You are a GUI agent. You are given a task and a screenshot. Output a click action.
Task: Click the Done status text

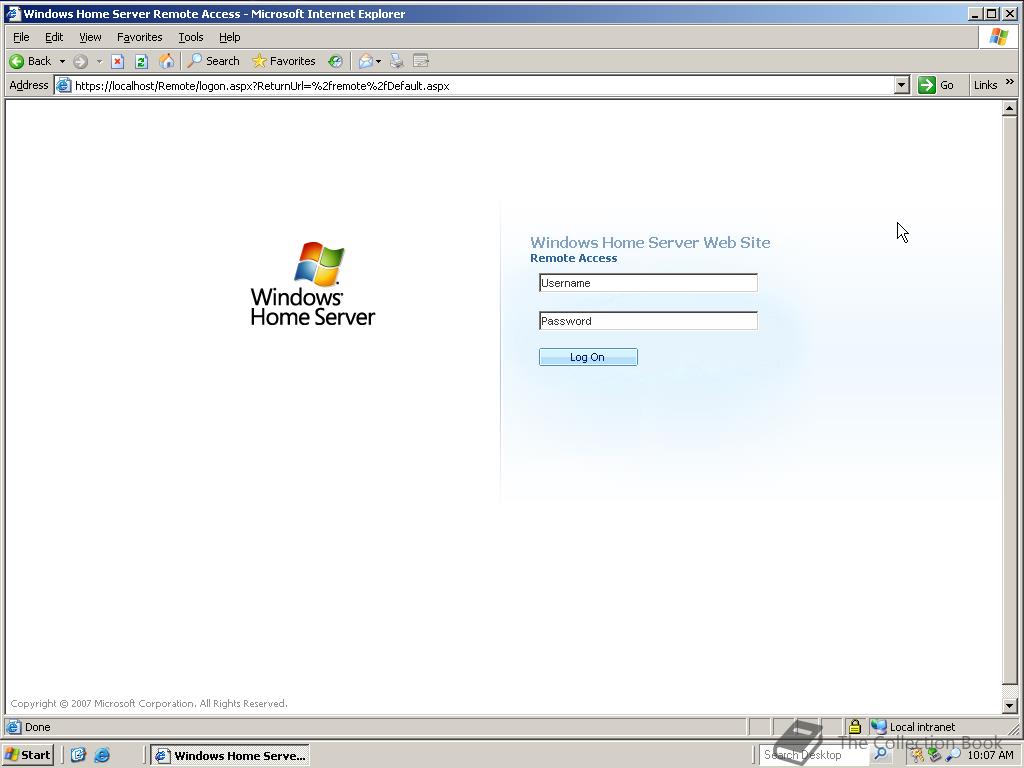[x=37, y=727]
